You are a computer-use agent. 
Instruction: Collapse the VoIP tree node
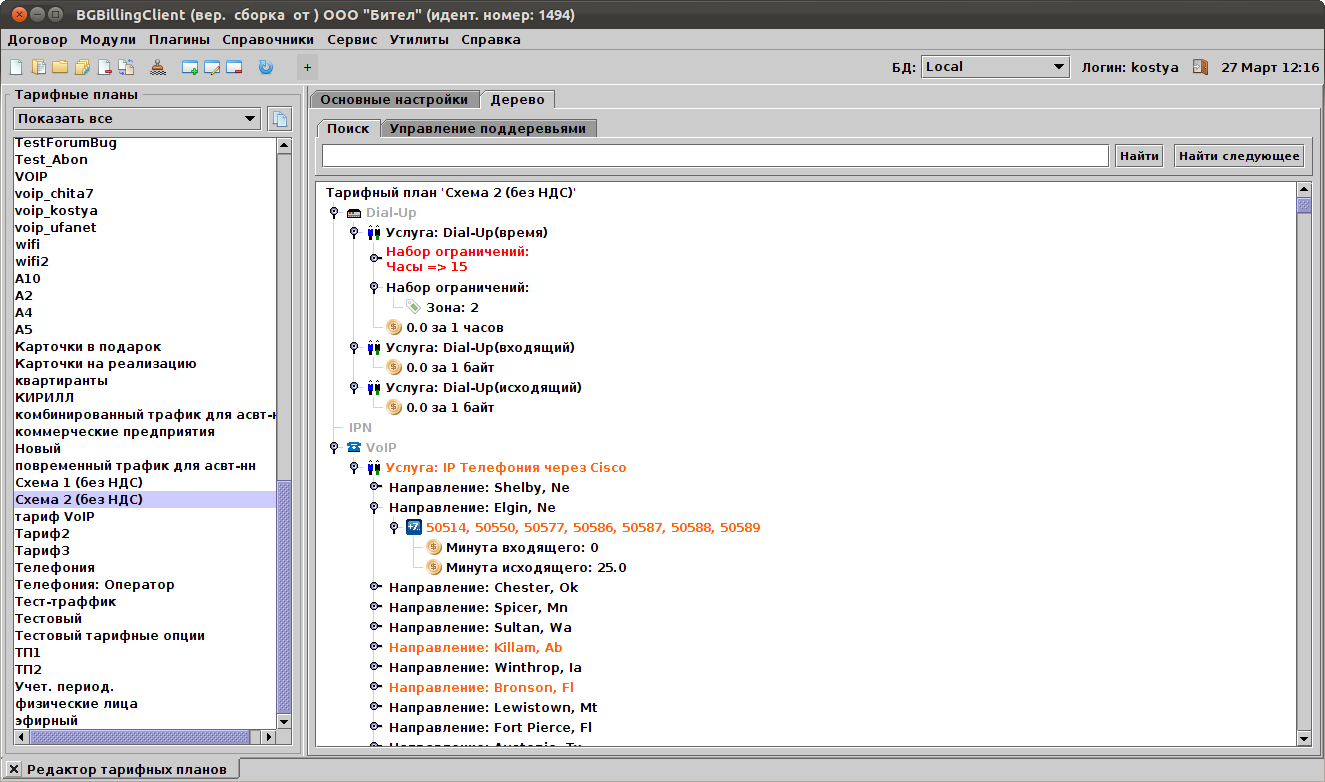[x=334, y=447]
